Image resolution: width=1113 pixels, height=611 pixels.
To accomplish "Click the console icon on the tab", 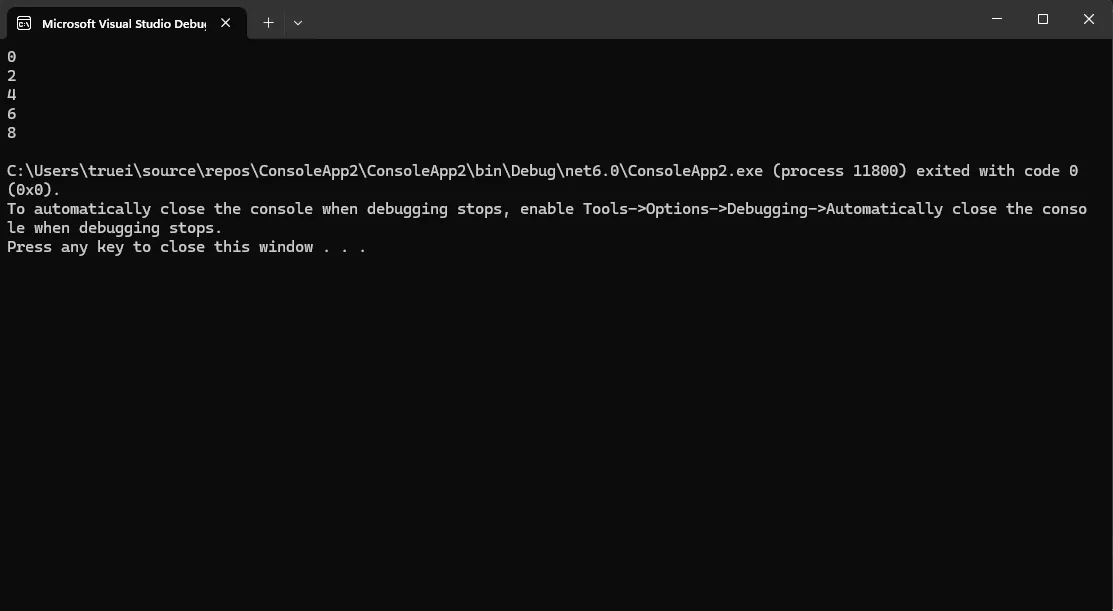I will point(23,23).
